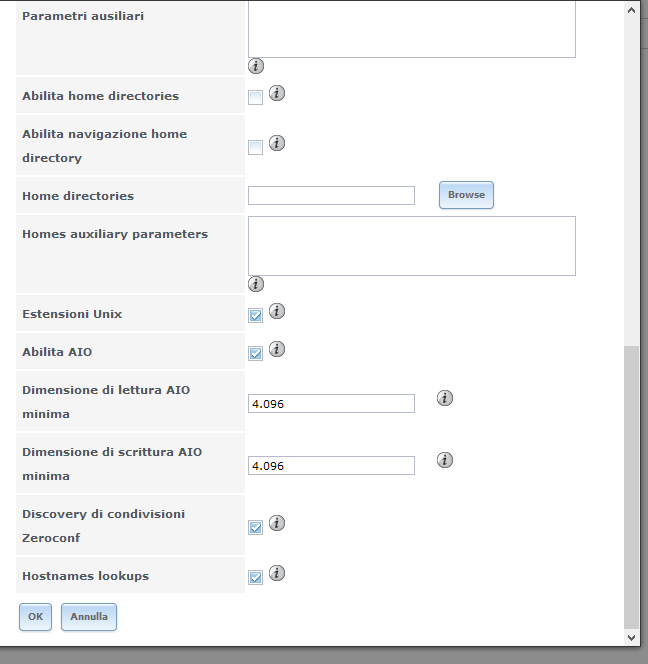
Task: Click info icon beside Estensioni Unix
Action: (277, 311)
